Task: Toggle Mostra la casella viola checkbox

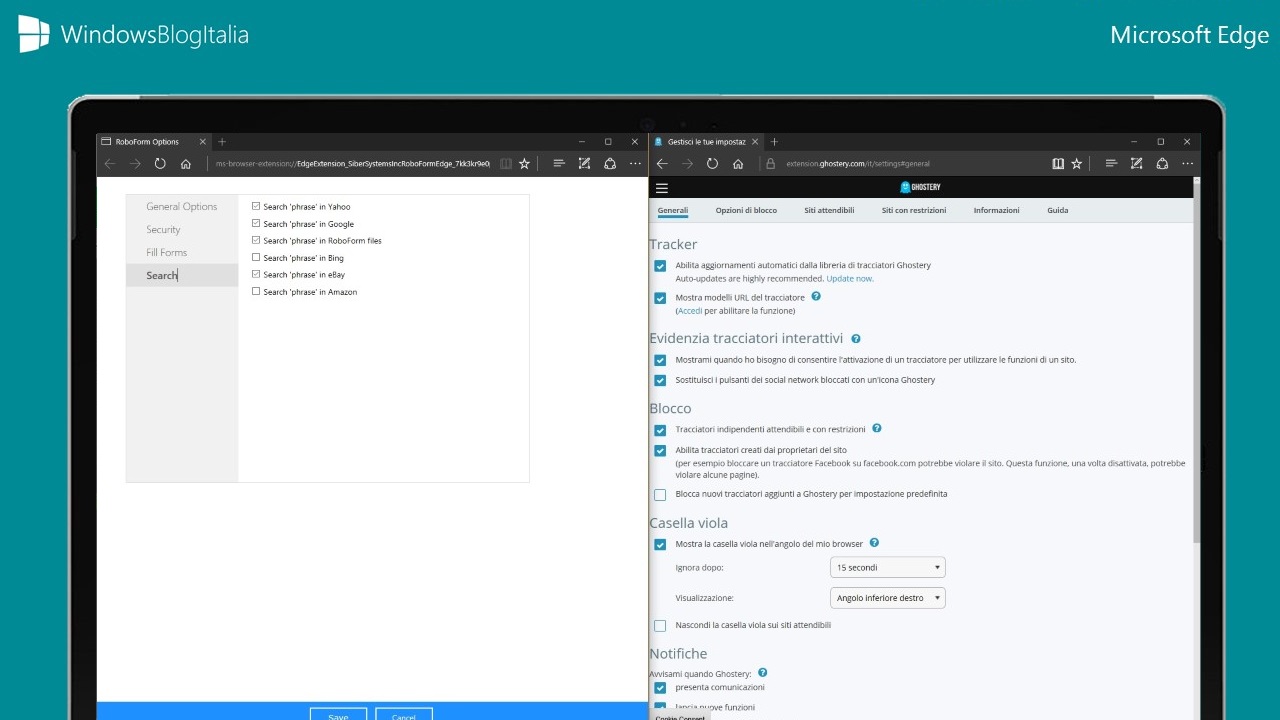Action: pos(660,545)
